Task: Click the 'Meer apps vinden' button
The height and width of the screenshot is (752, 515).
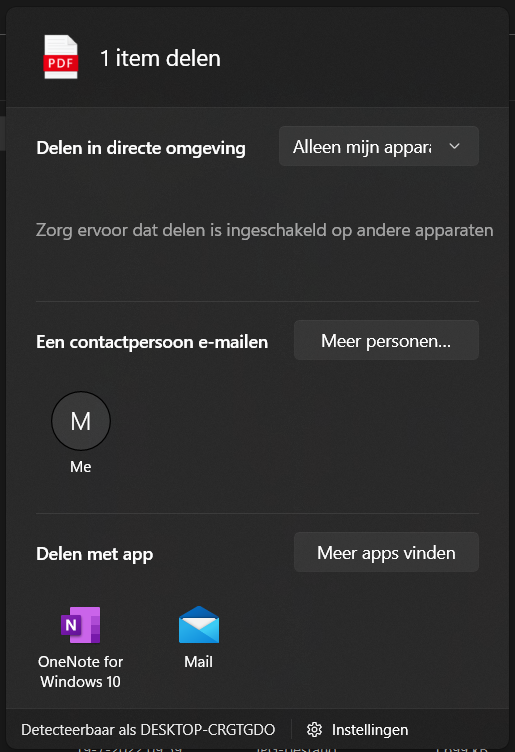Action: click(386, 552)
